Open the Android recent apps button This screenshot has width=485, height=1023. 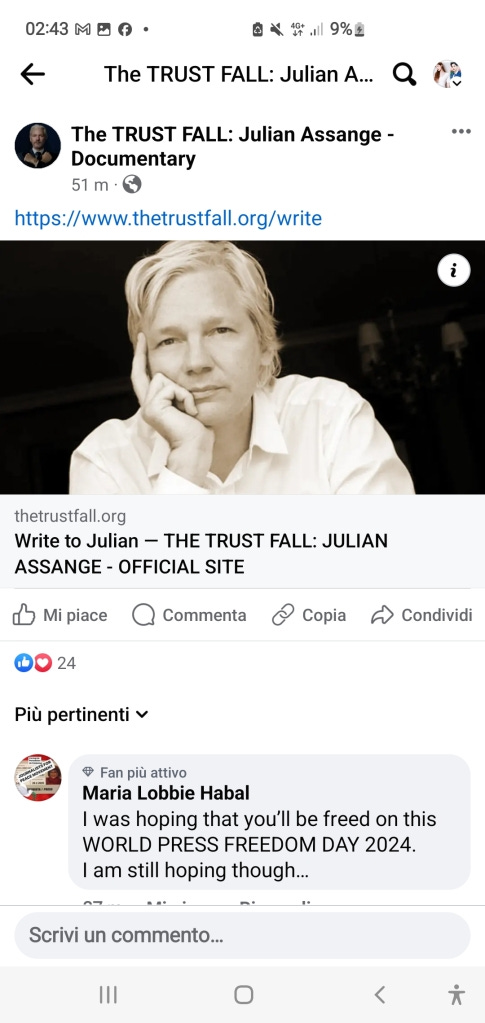tap(108, 994)
